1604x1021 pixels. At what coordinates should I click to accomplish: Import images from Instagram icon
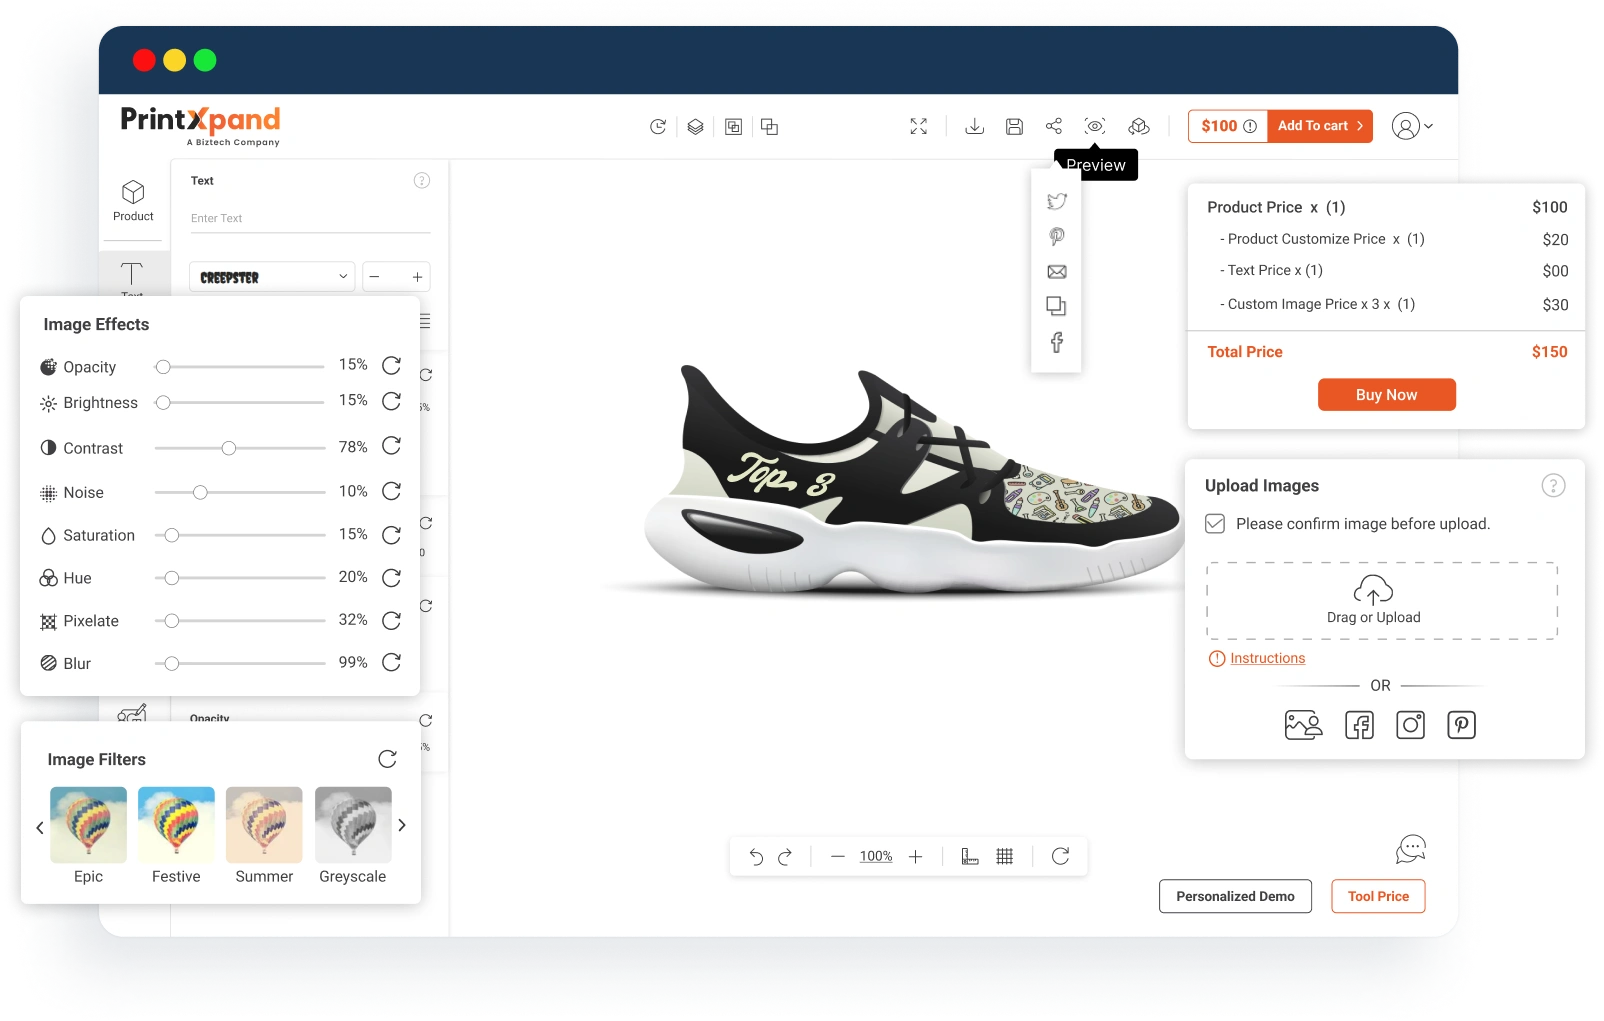click(x=1410, y=725)
